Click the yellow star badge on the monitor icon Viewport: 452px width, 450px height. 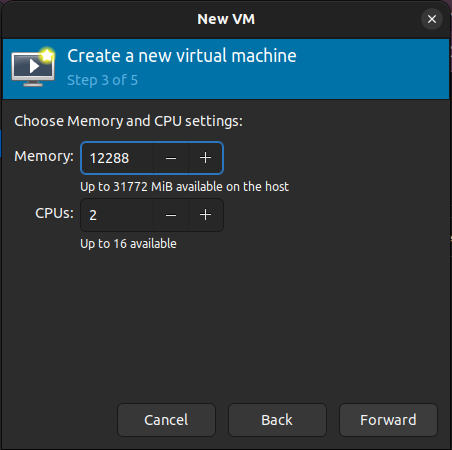tap(47, 55)
